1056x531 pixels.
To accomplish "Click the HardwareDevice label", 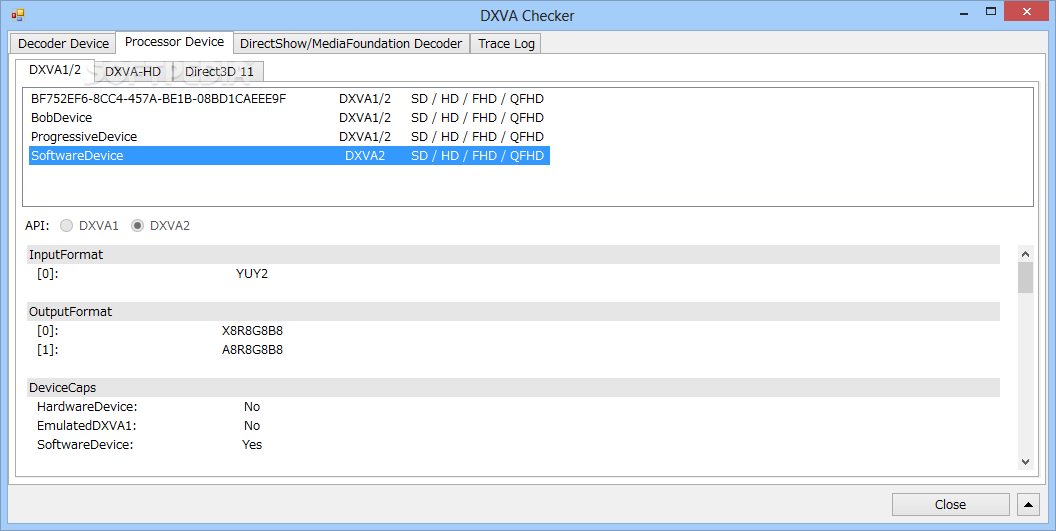I will pyautogui.click(x=87, y=407).
